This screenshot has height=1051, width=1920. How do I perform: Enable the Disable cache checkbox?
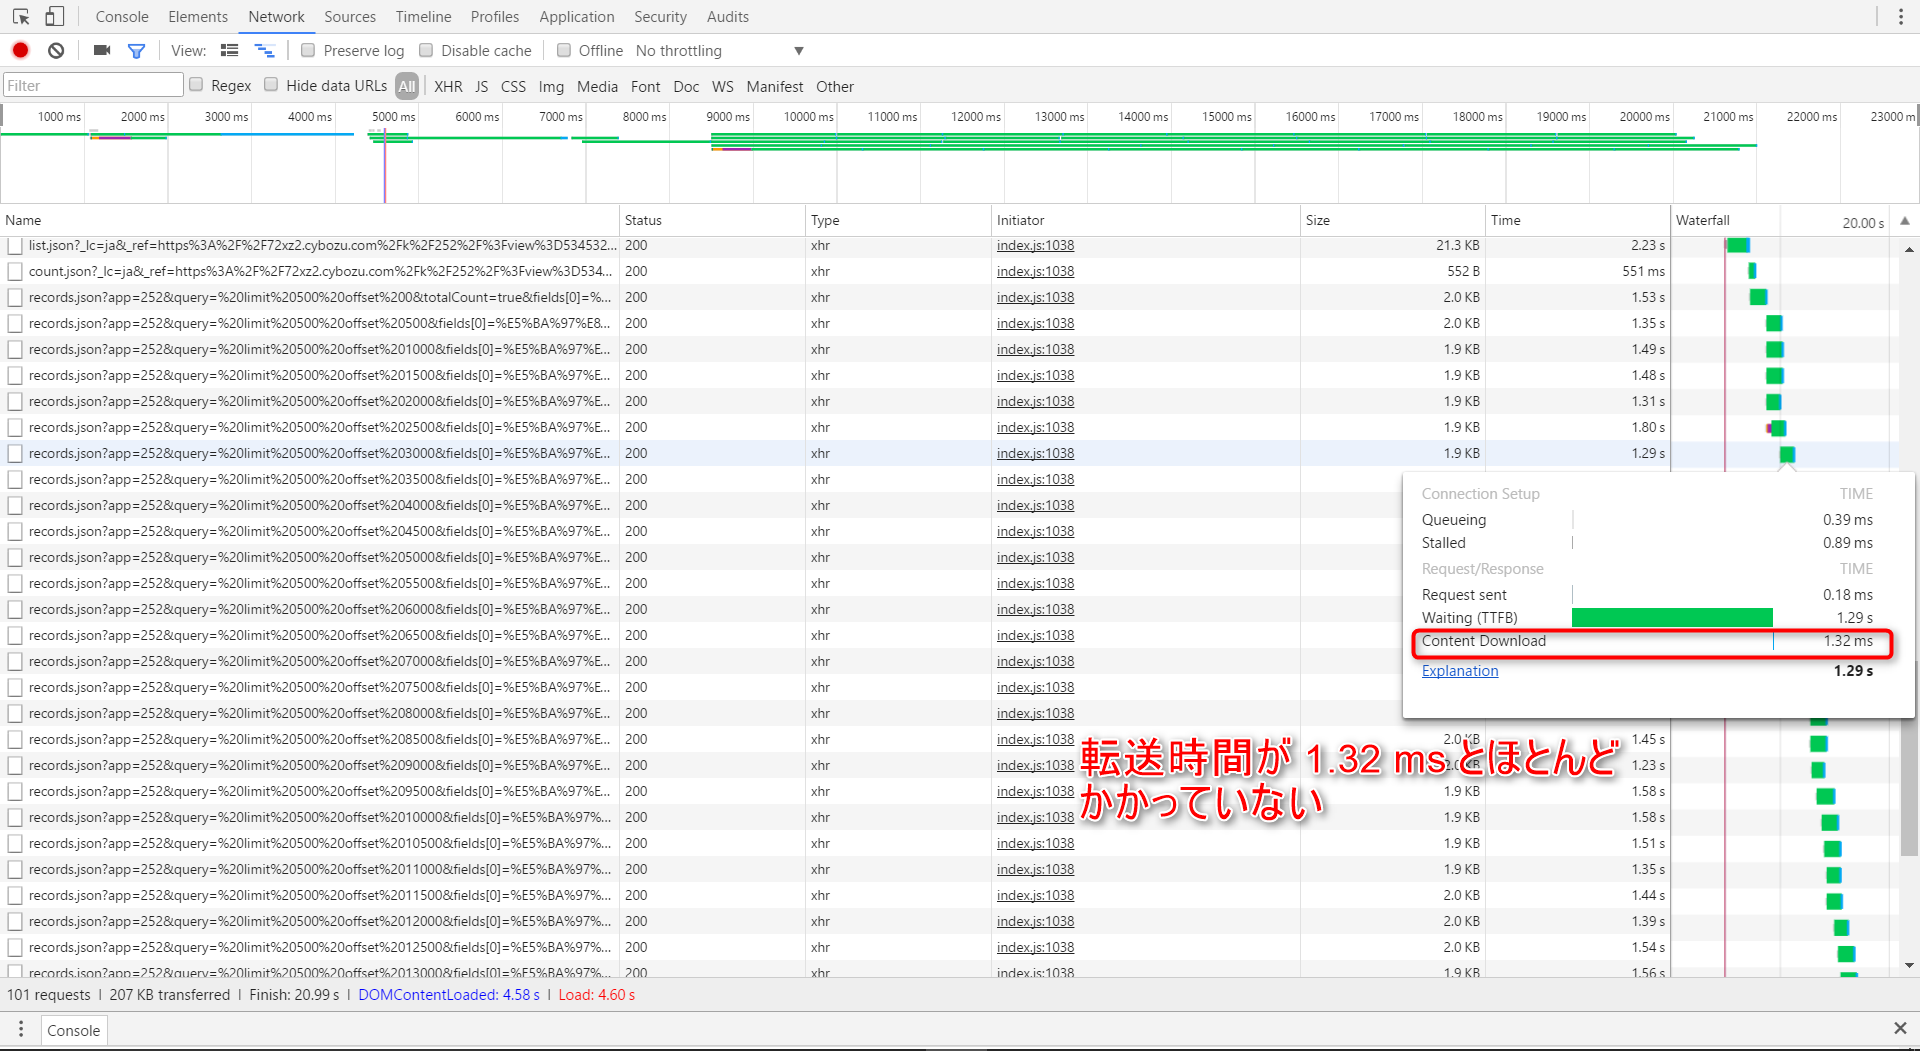[426, 50]
